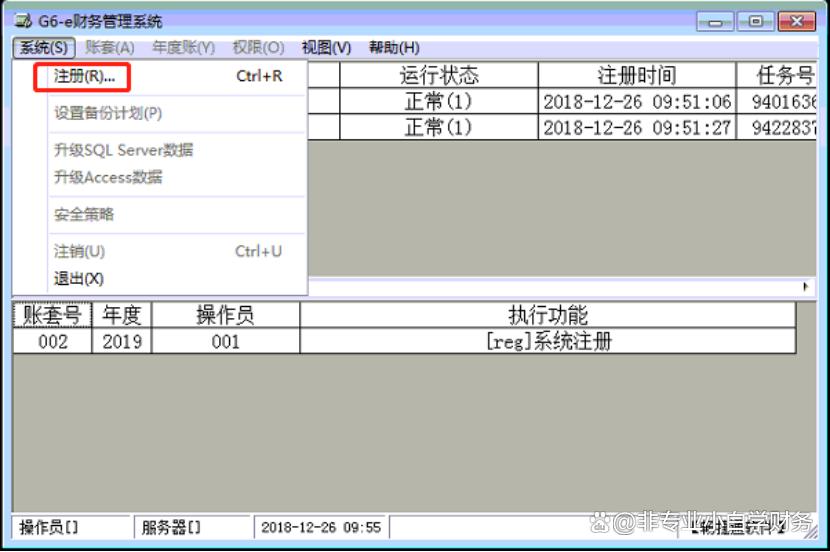
Task: Minimize the G6-e window
Action: point(715,22)
